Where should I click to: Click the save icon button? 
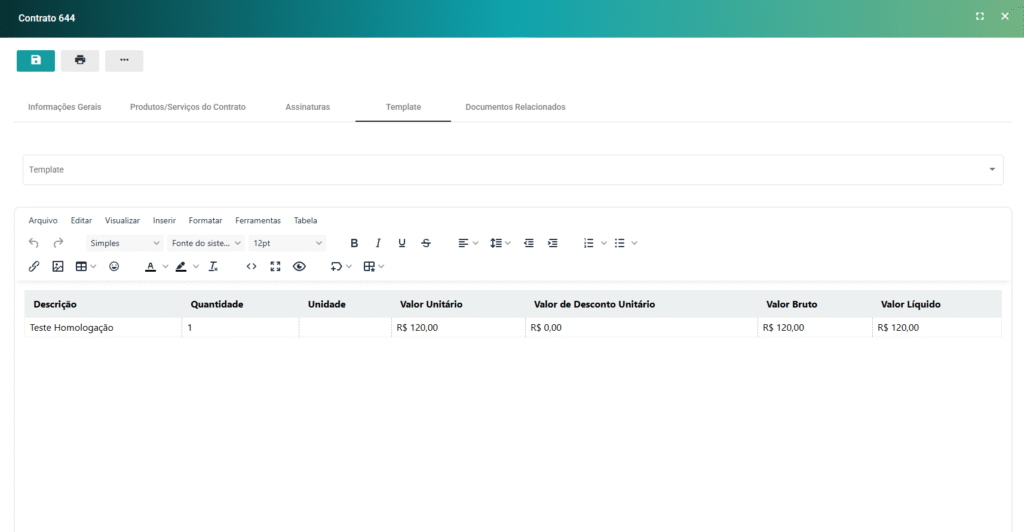(36, 61)
